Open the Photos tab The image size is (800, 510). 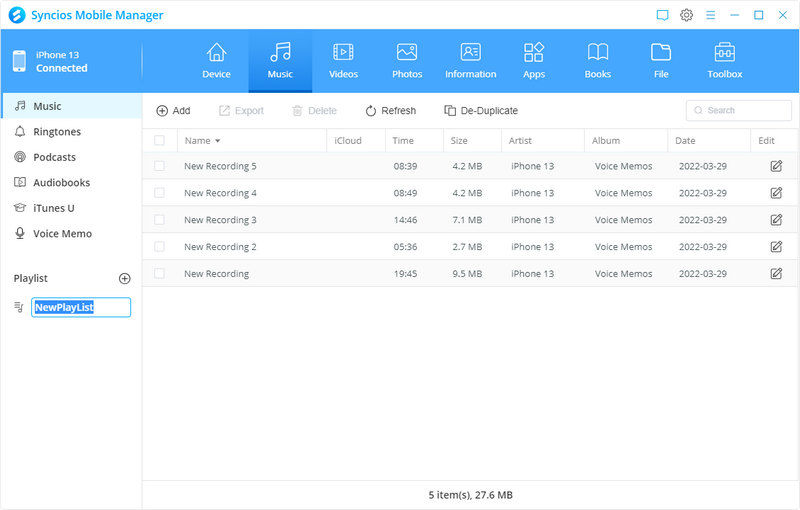407,61
